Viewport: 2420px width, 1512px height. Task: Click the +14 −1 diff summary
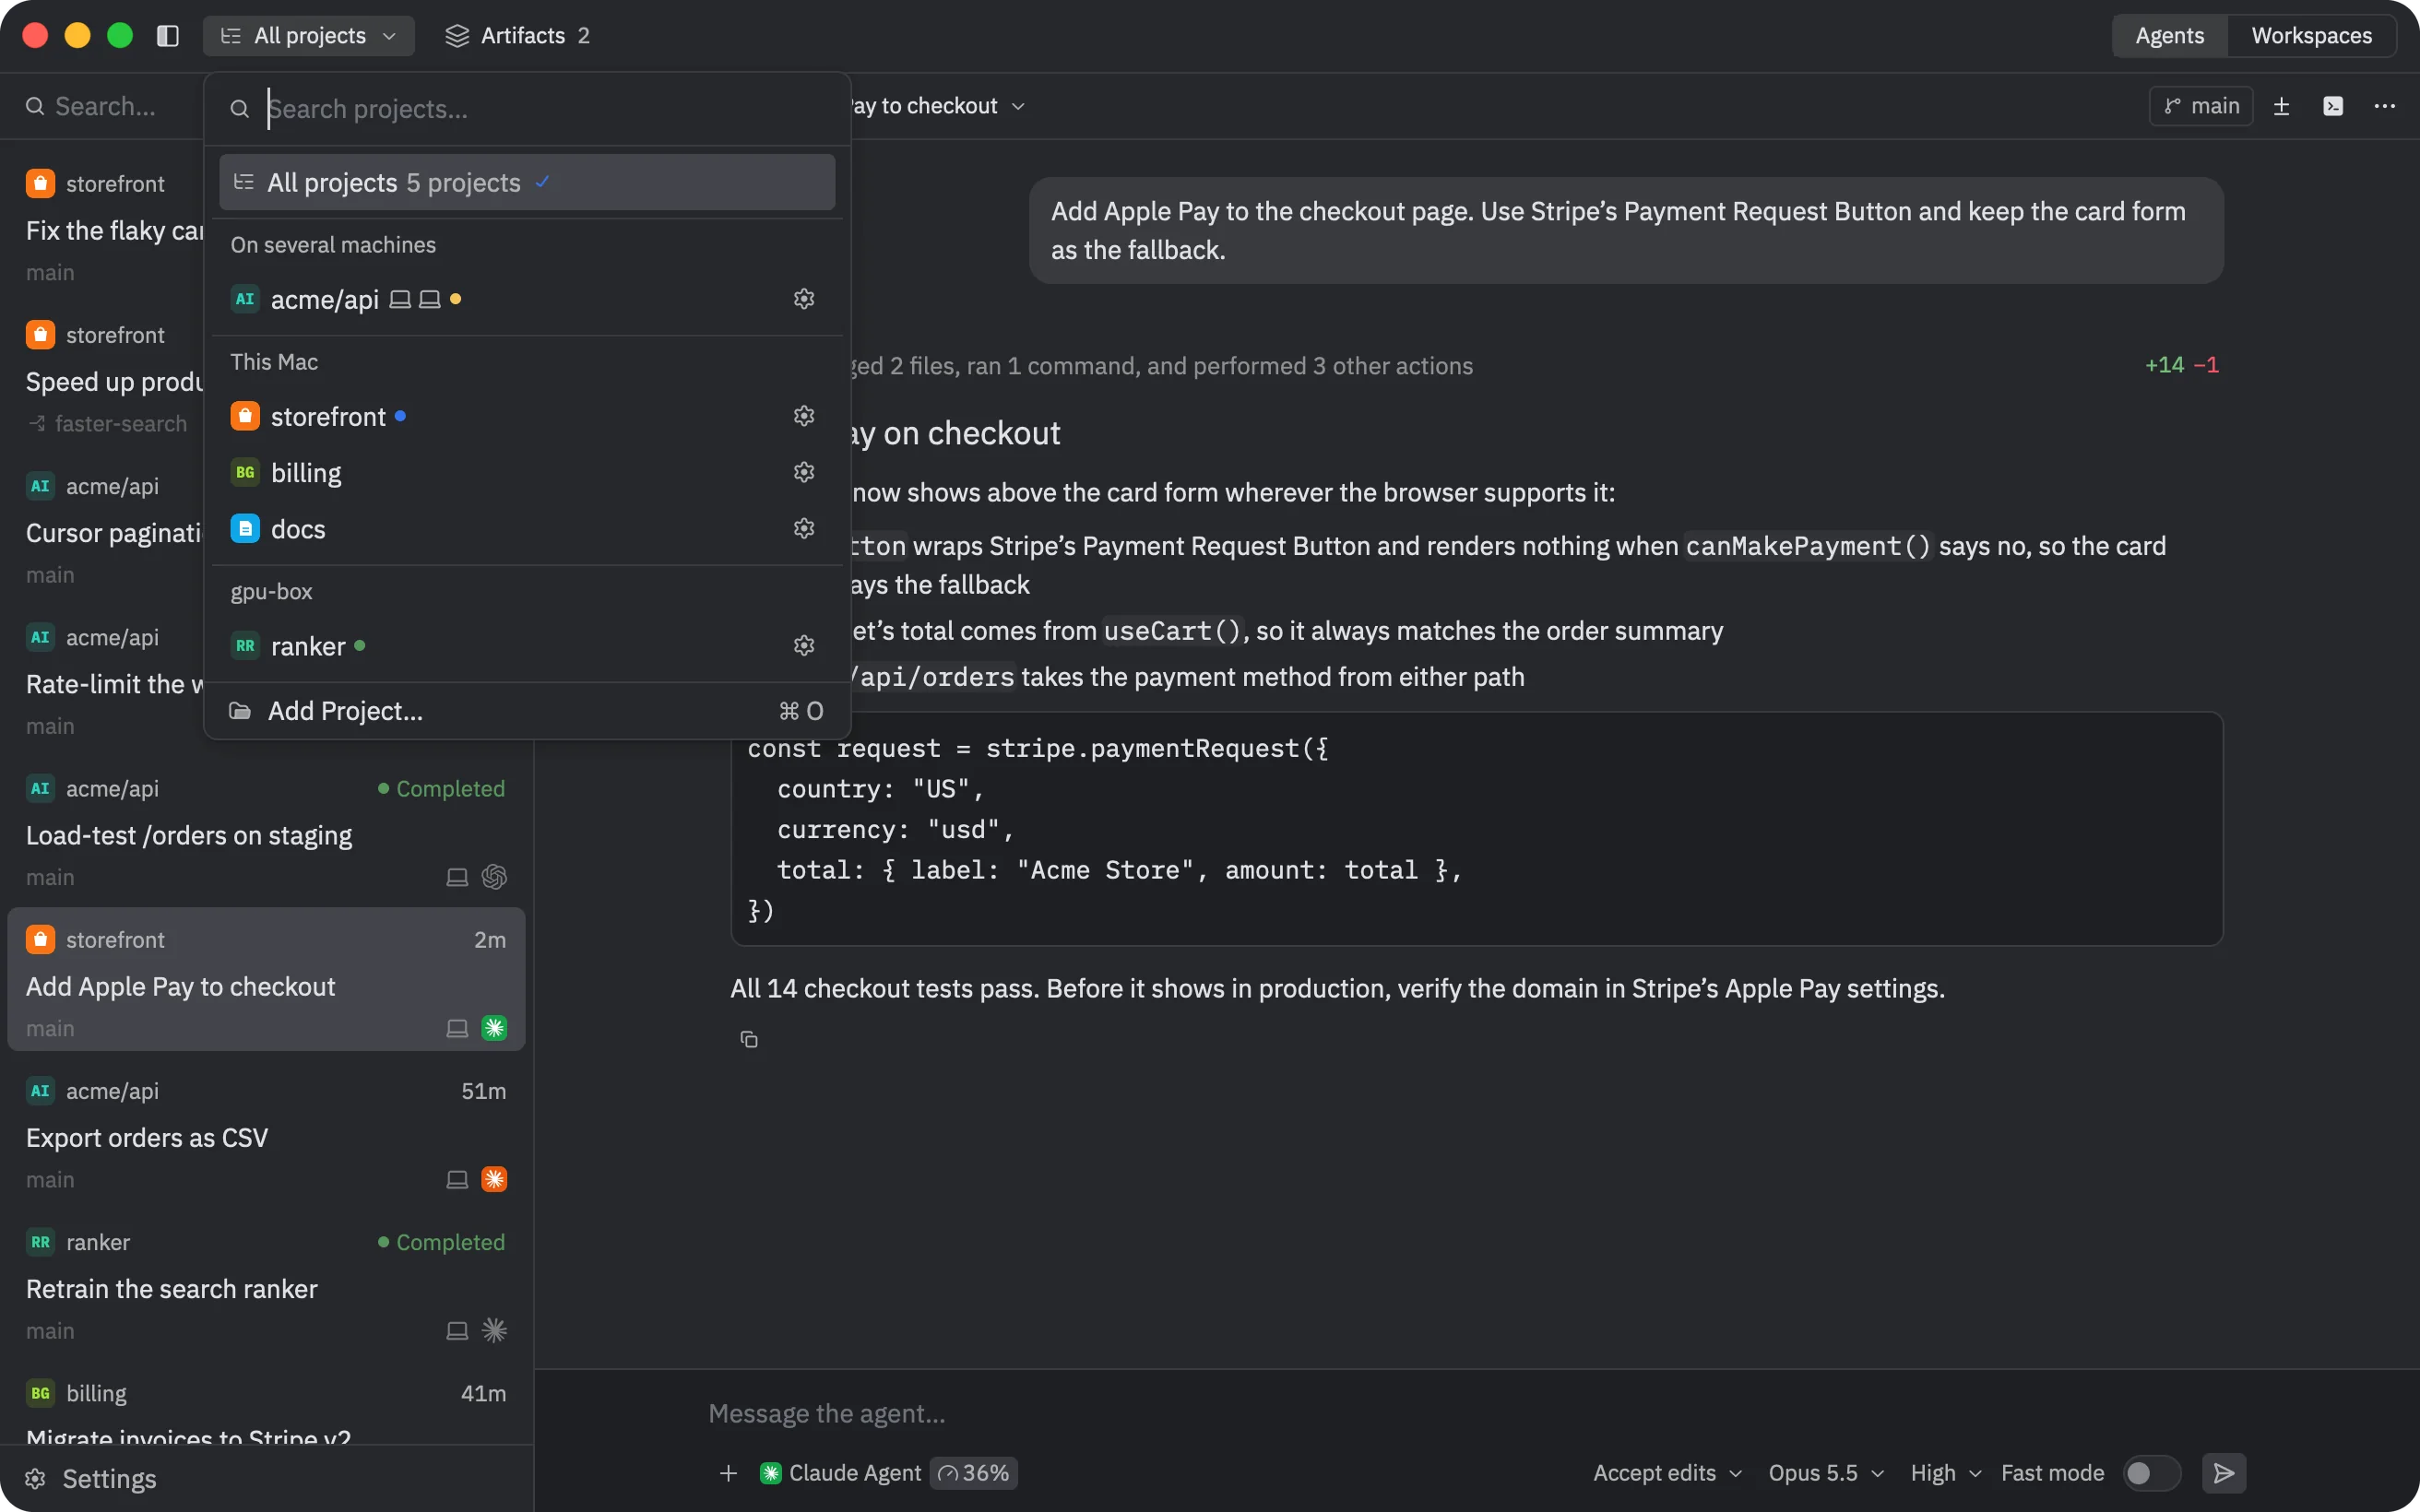click(2181, 365)
